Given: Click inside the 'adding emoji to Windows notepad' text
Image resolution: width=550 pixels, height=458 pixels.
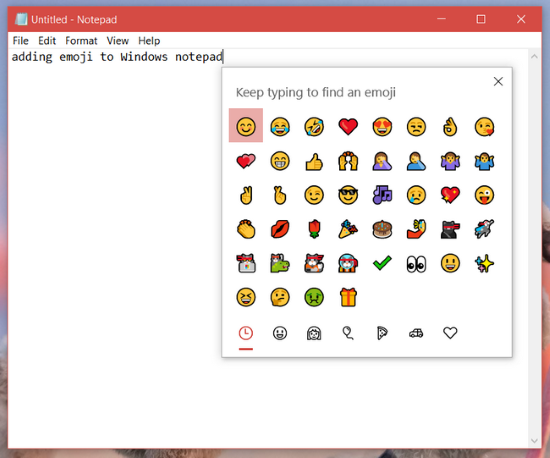Looking at the screenshot, I should [x=117, y=57].
